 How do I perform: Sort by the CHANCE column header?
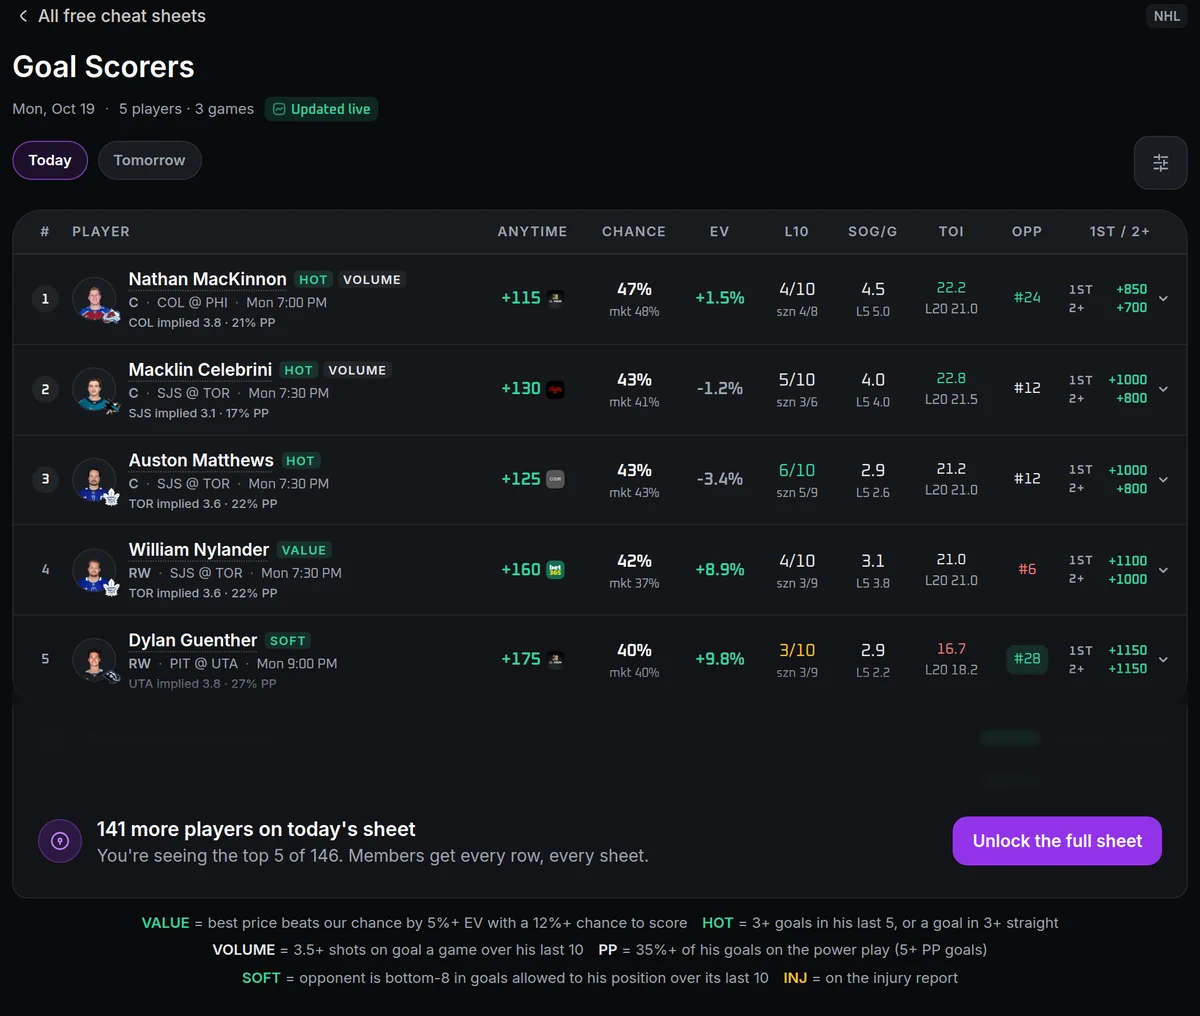(x=634, y=231)
